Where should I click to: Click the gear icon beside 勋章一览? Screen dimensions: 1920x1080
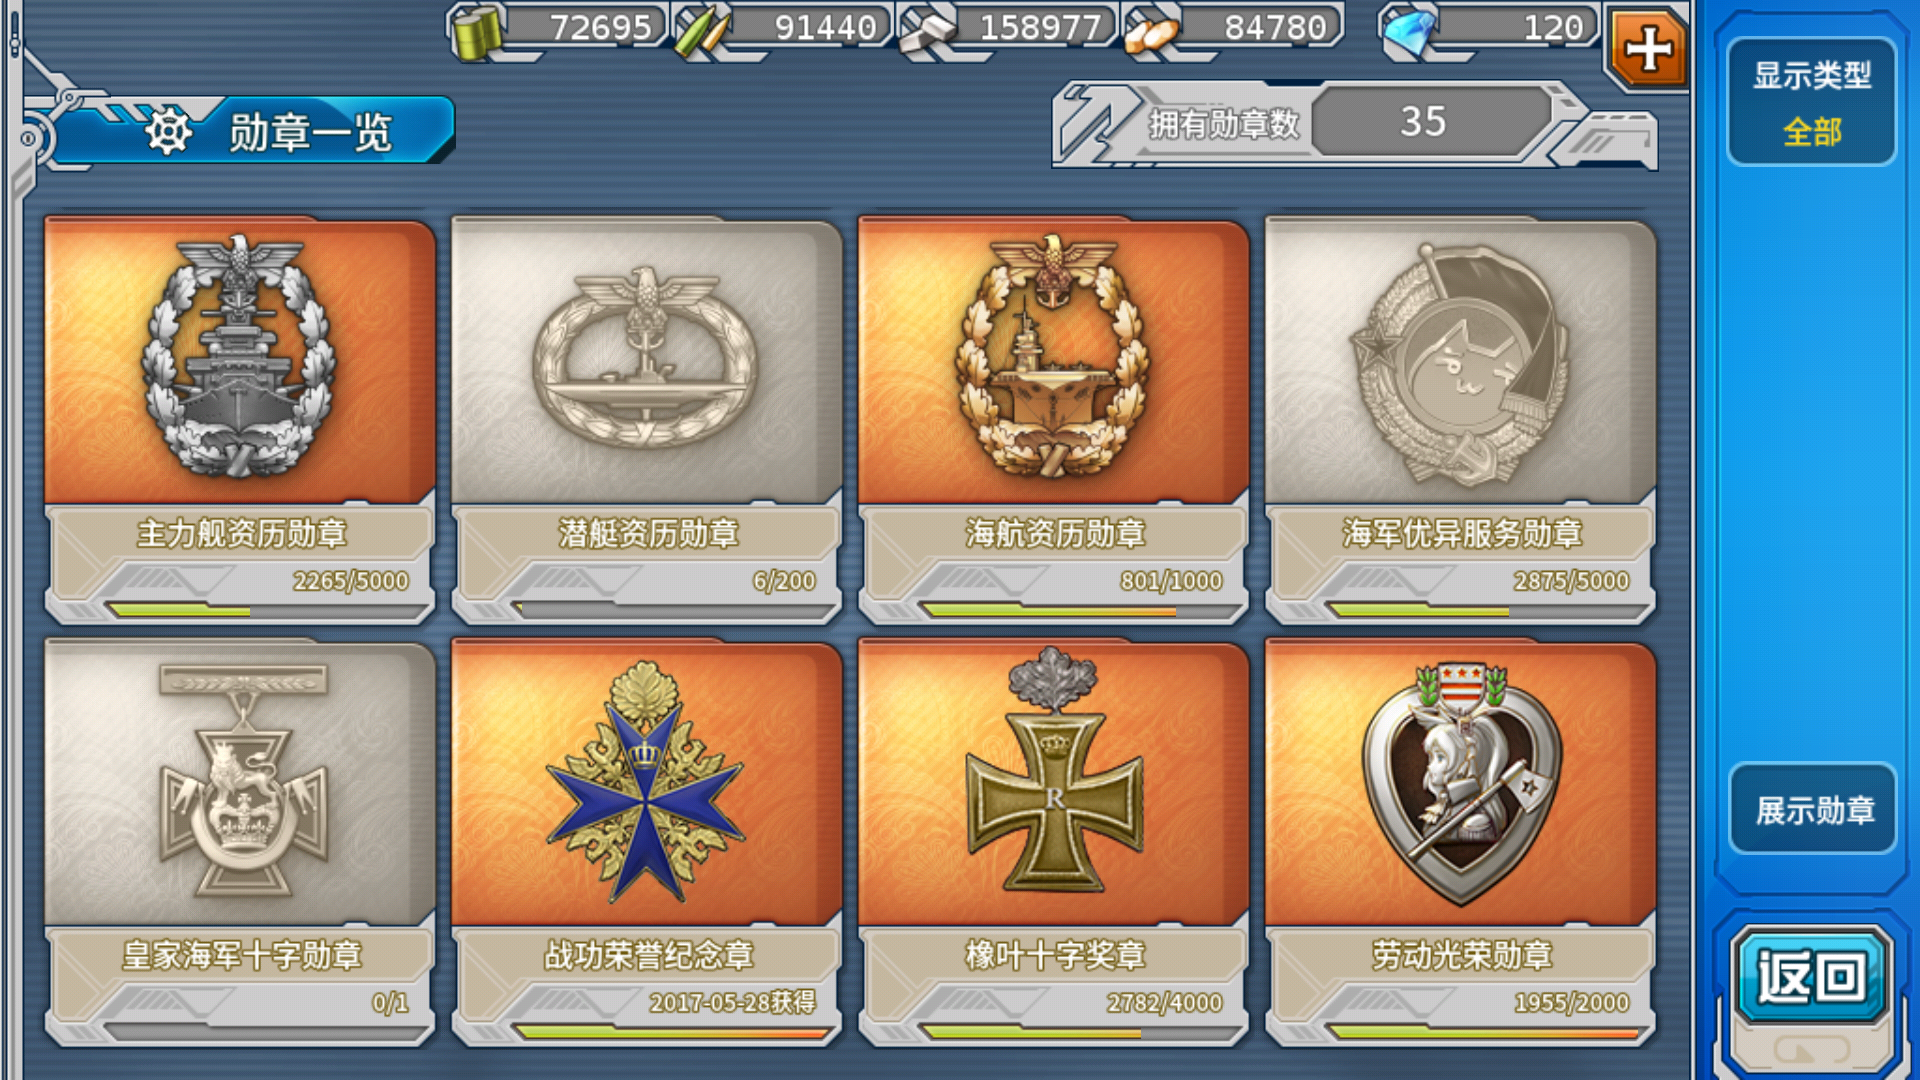(168, 131)
